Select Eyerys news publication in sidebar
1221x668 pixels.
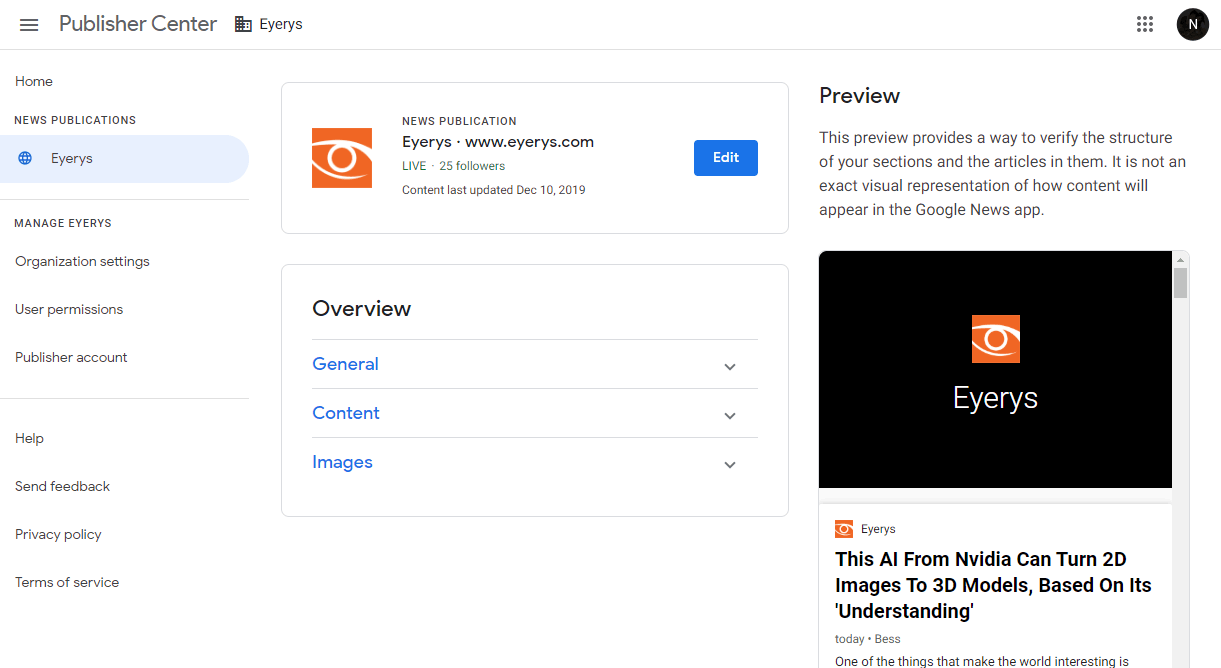click(x=124, y=158)
